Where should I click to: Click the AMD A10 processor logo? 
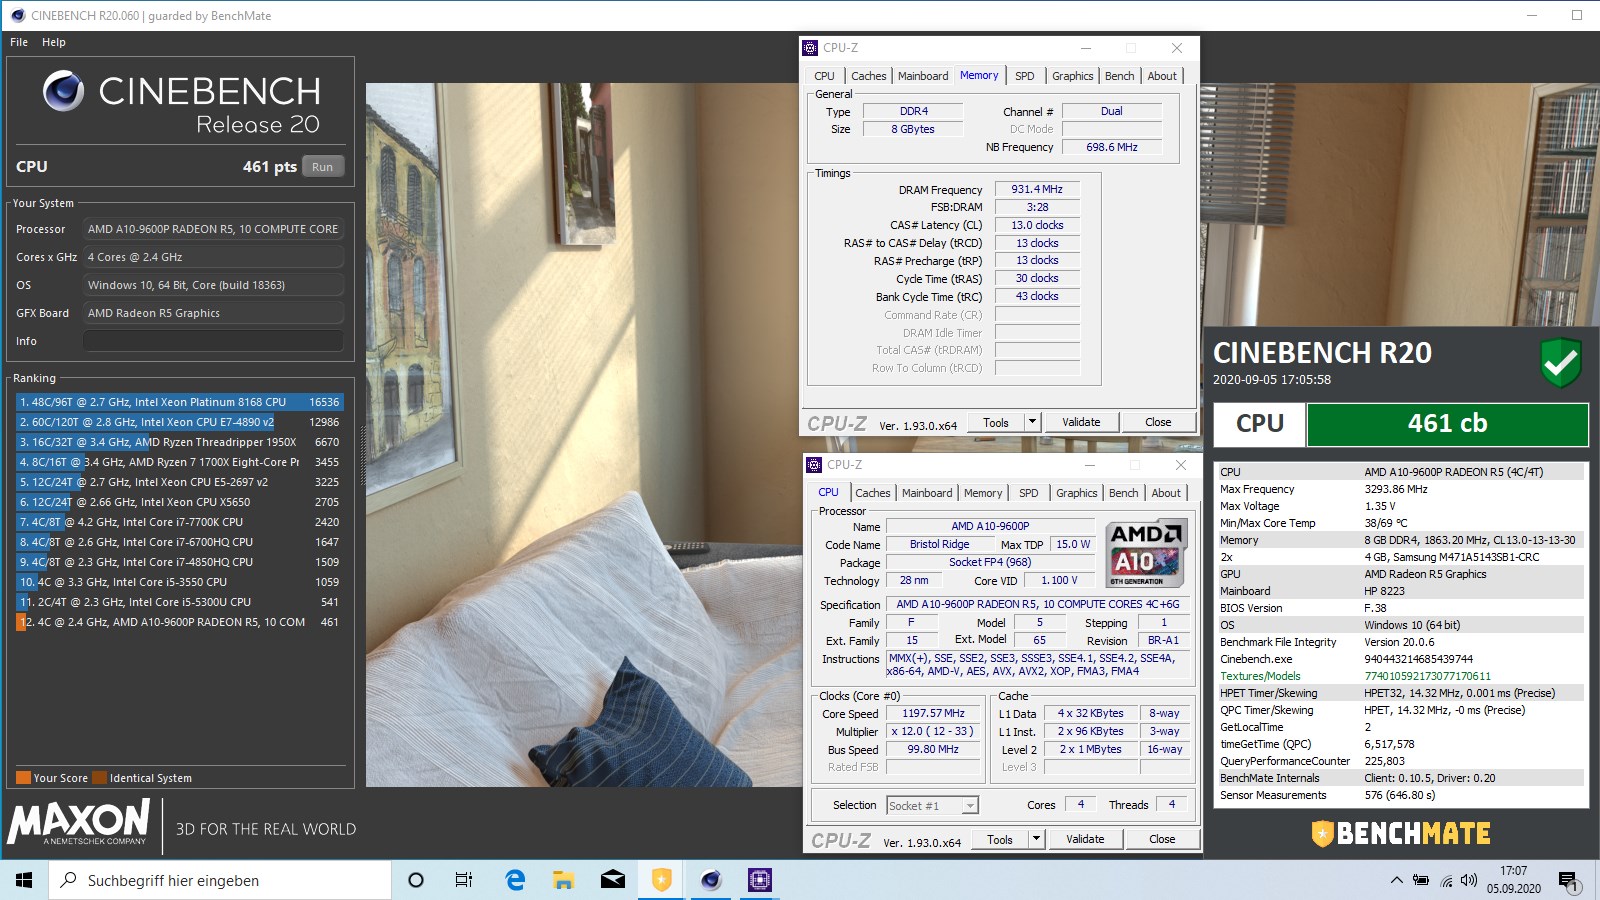click(1146, 552)
